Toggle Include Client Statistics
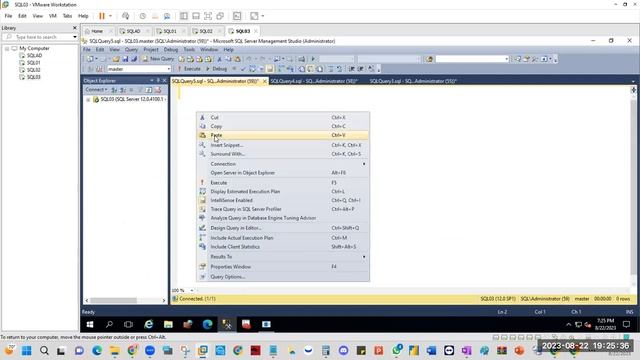Screen dimensions: 640x360 point(283,247)
